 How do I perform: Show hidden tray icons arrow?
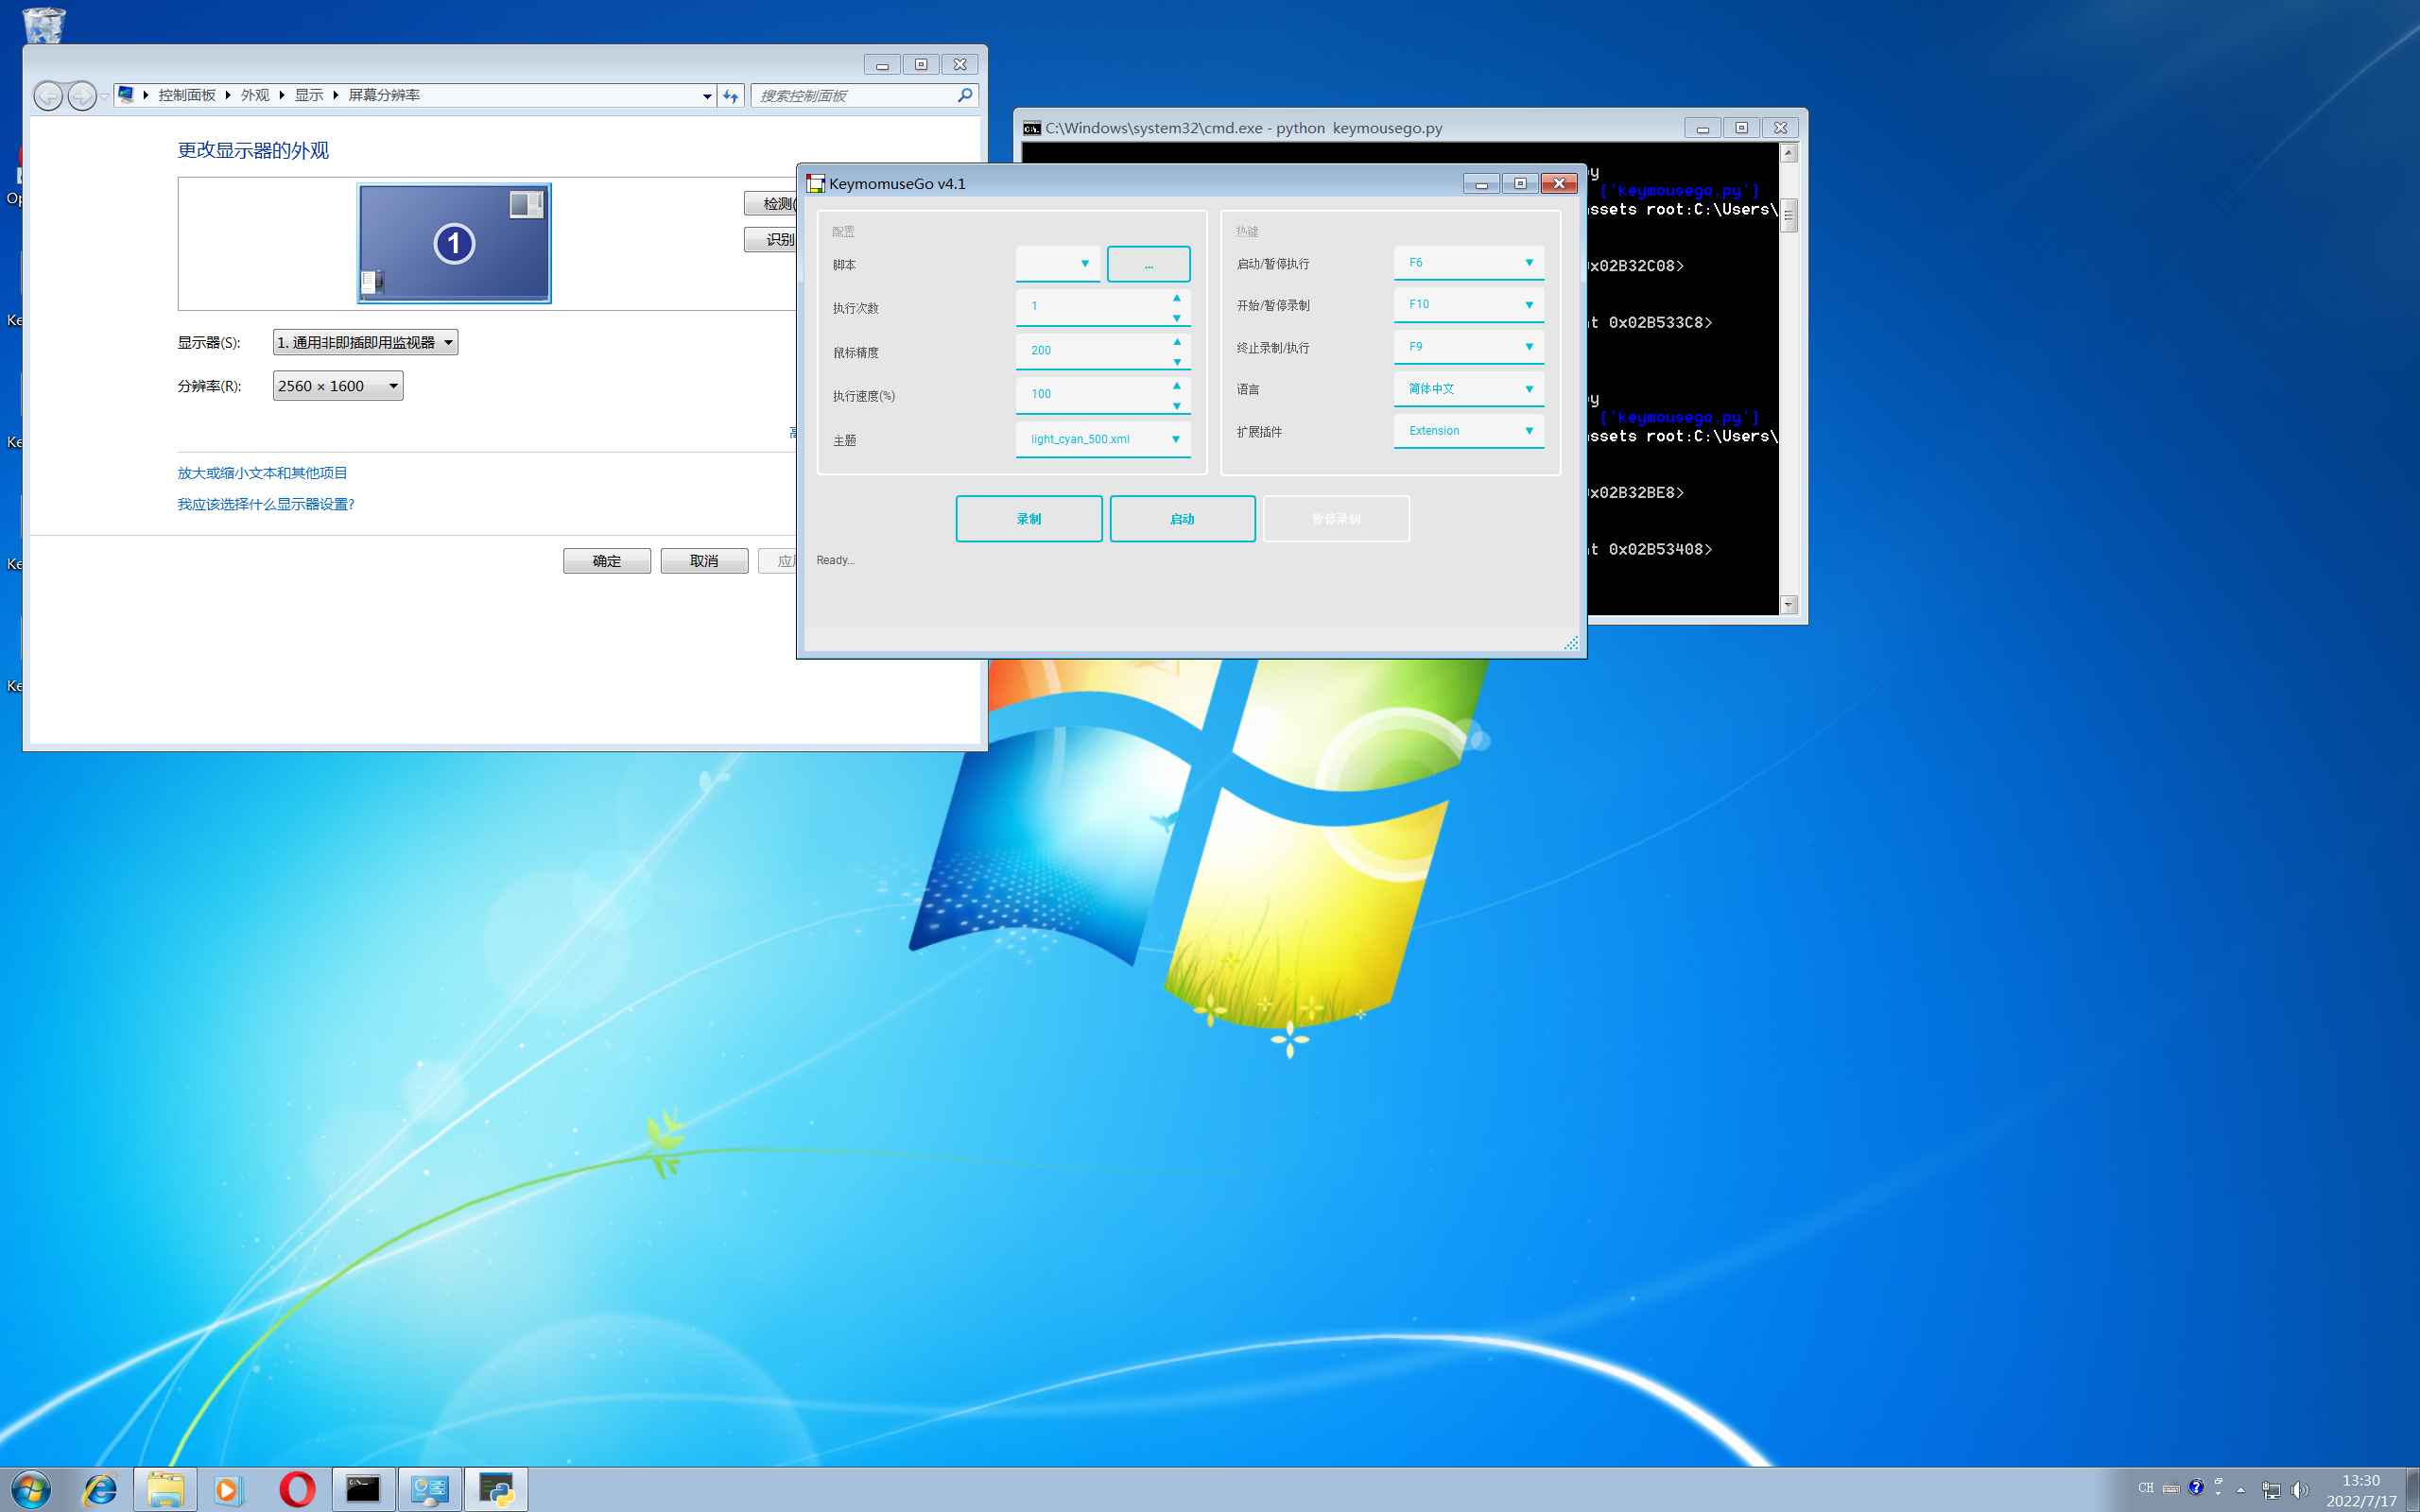click(x=2240, y=1490)
